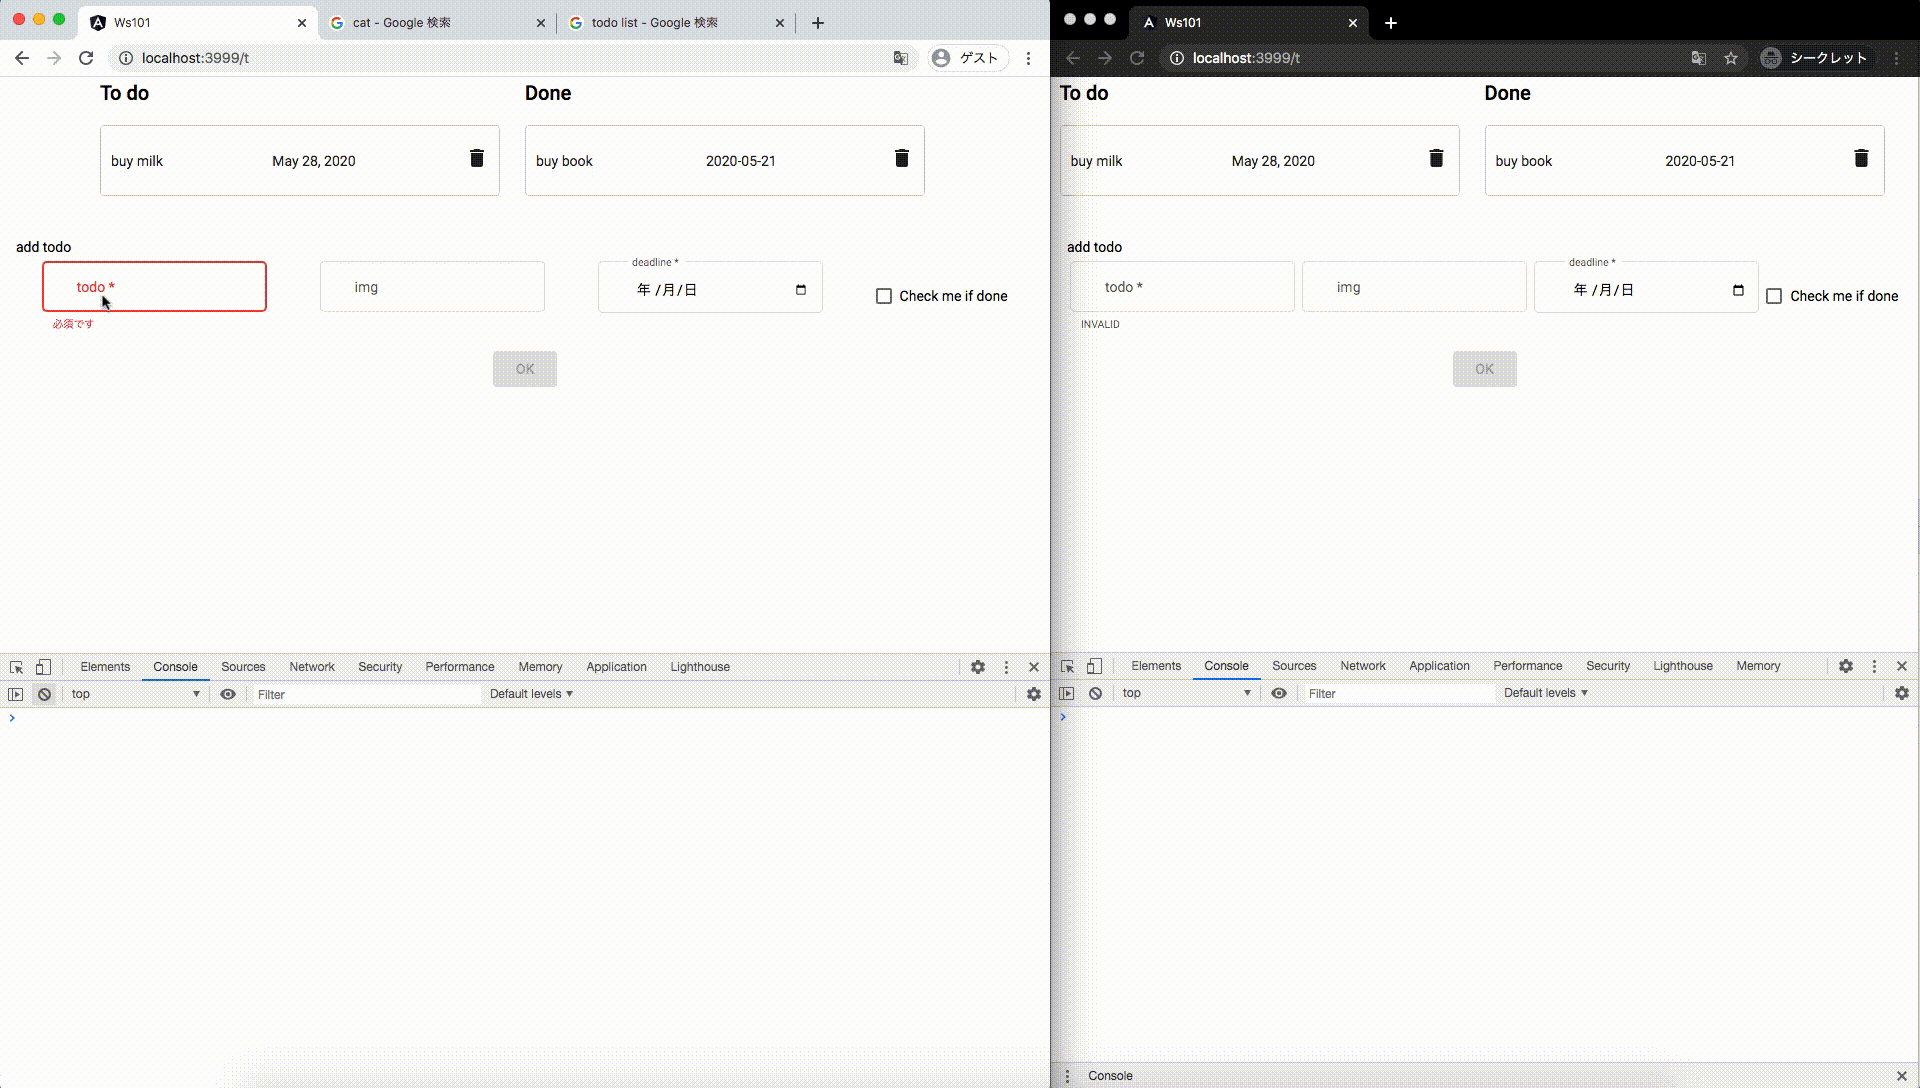Screen dimensions: 1920x1088
Task: Expand Default levels dropdown in left console
Action: pyautogui.click(x=531, y=694)
